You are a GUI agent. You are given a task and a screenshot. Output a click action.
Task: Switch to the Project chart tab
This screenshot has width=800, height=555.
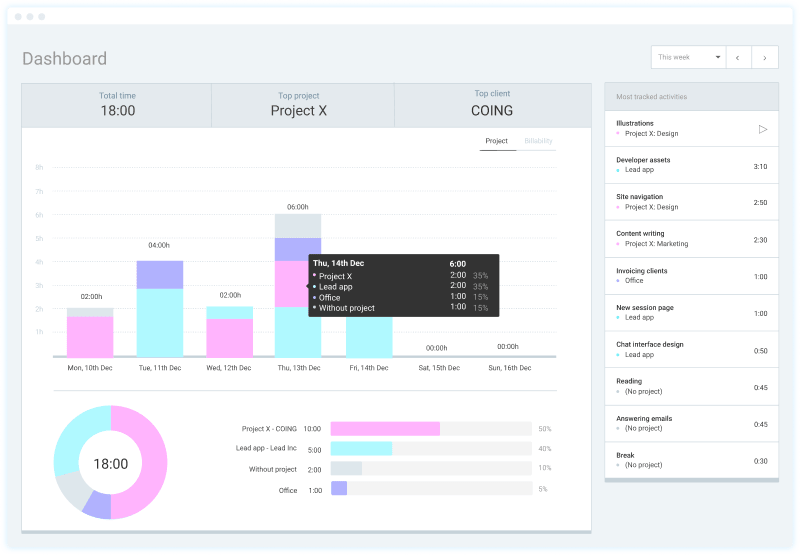coord(496,141)
